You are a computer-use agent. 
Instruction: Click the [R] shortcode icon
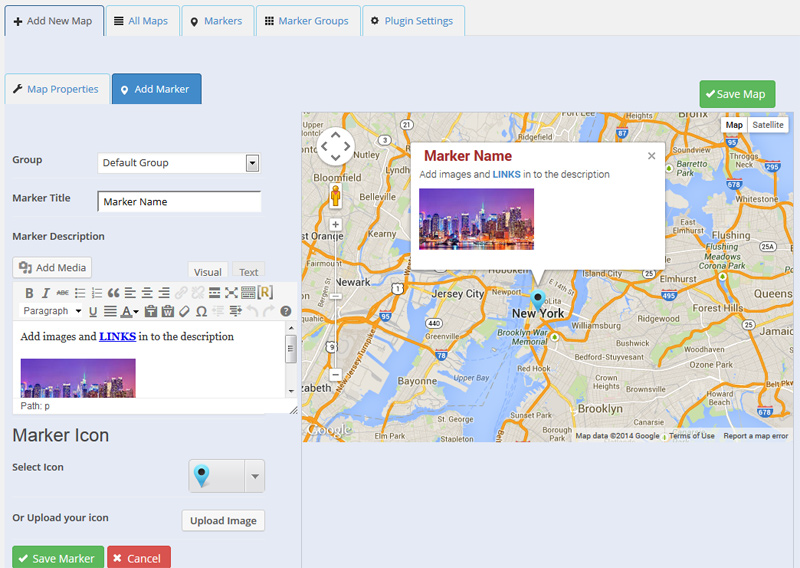(265, 292)
